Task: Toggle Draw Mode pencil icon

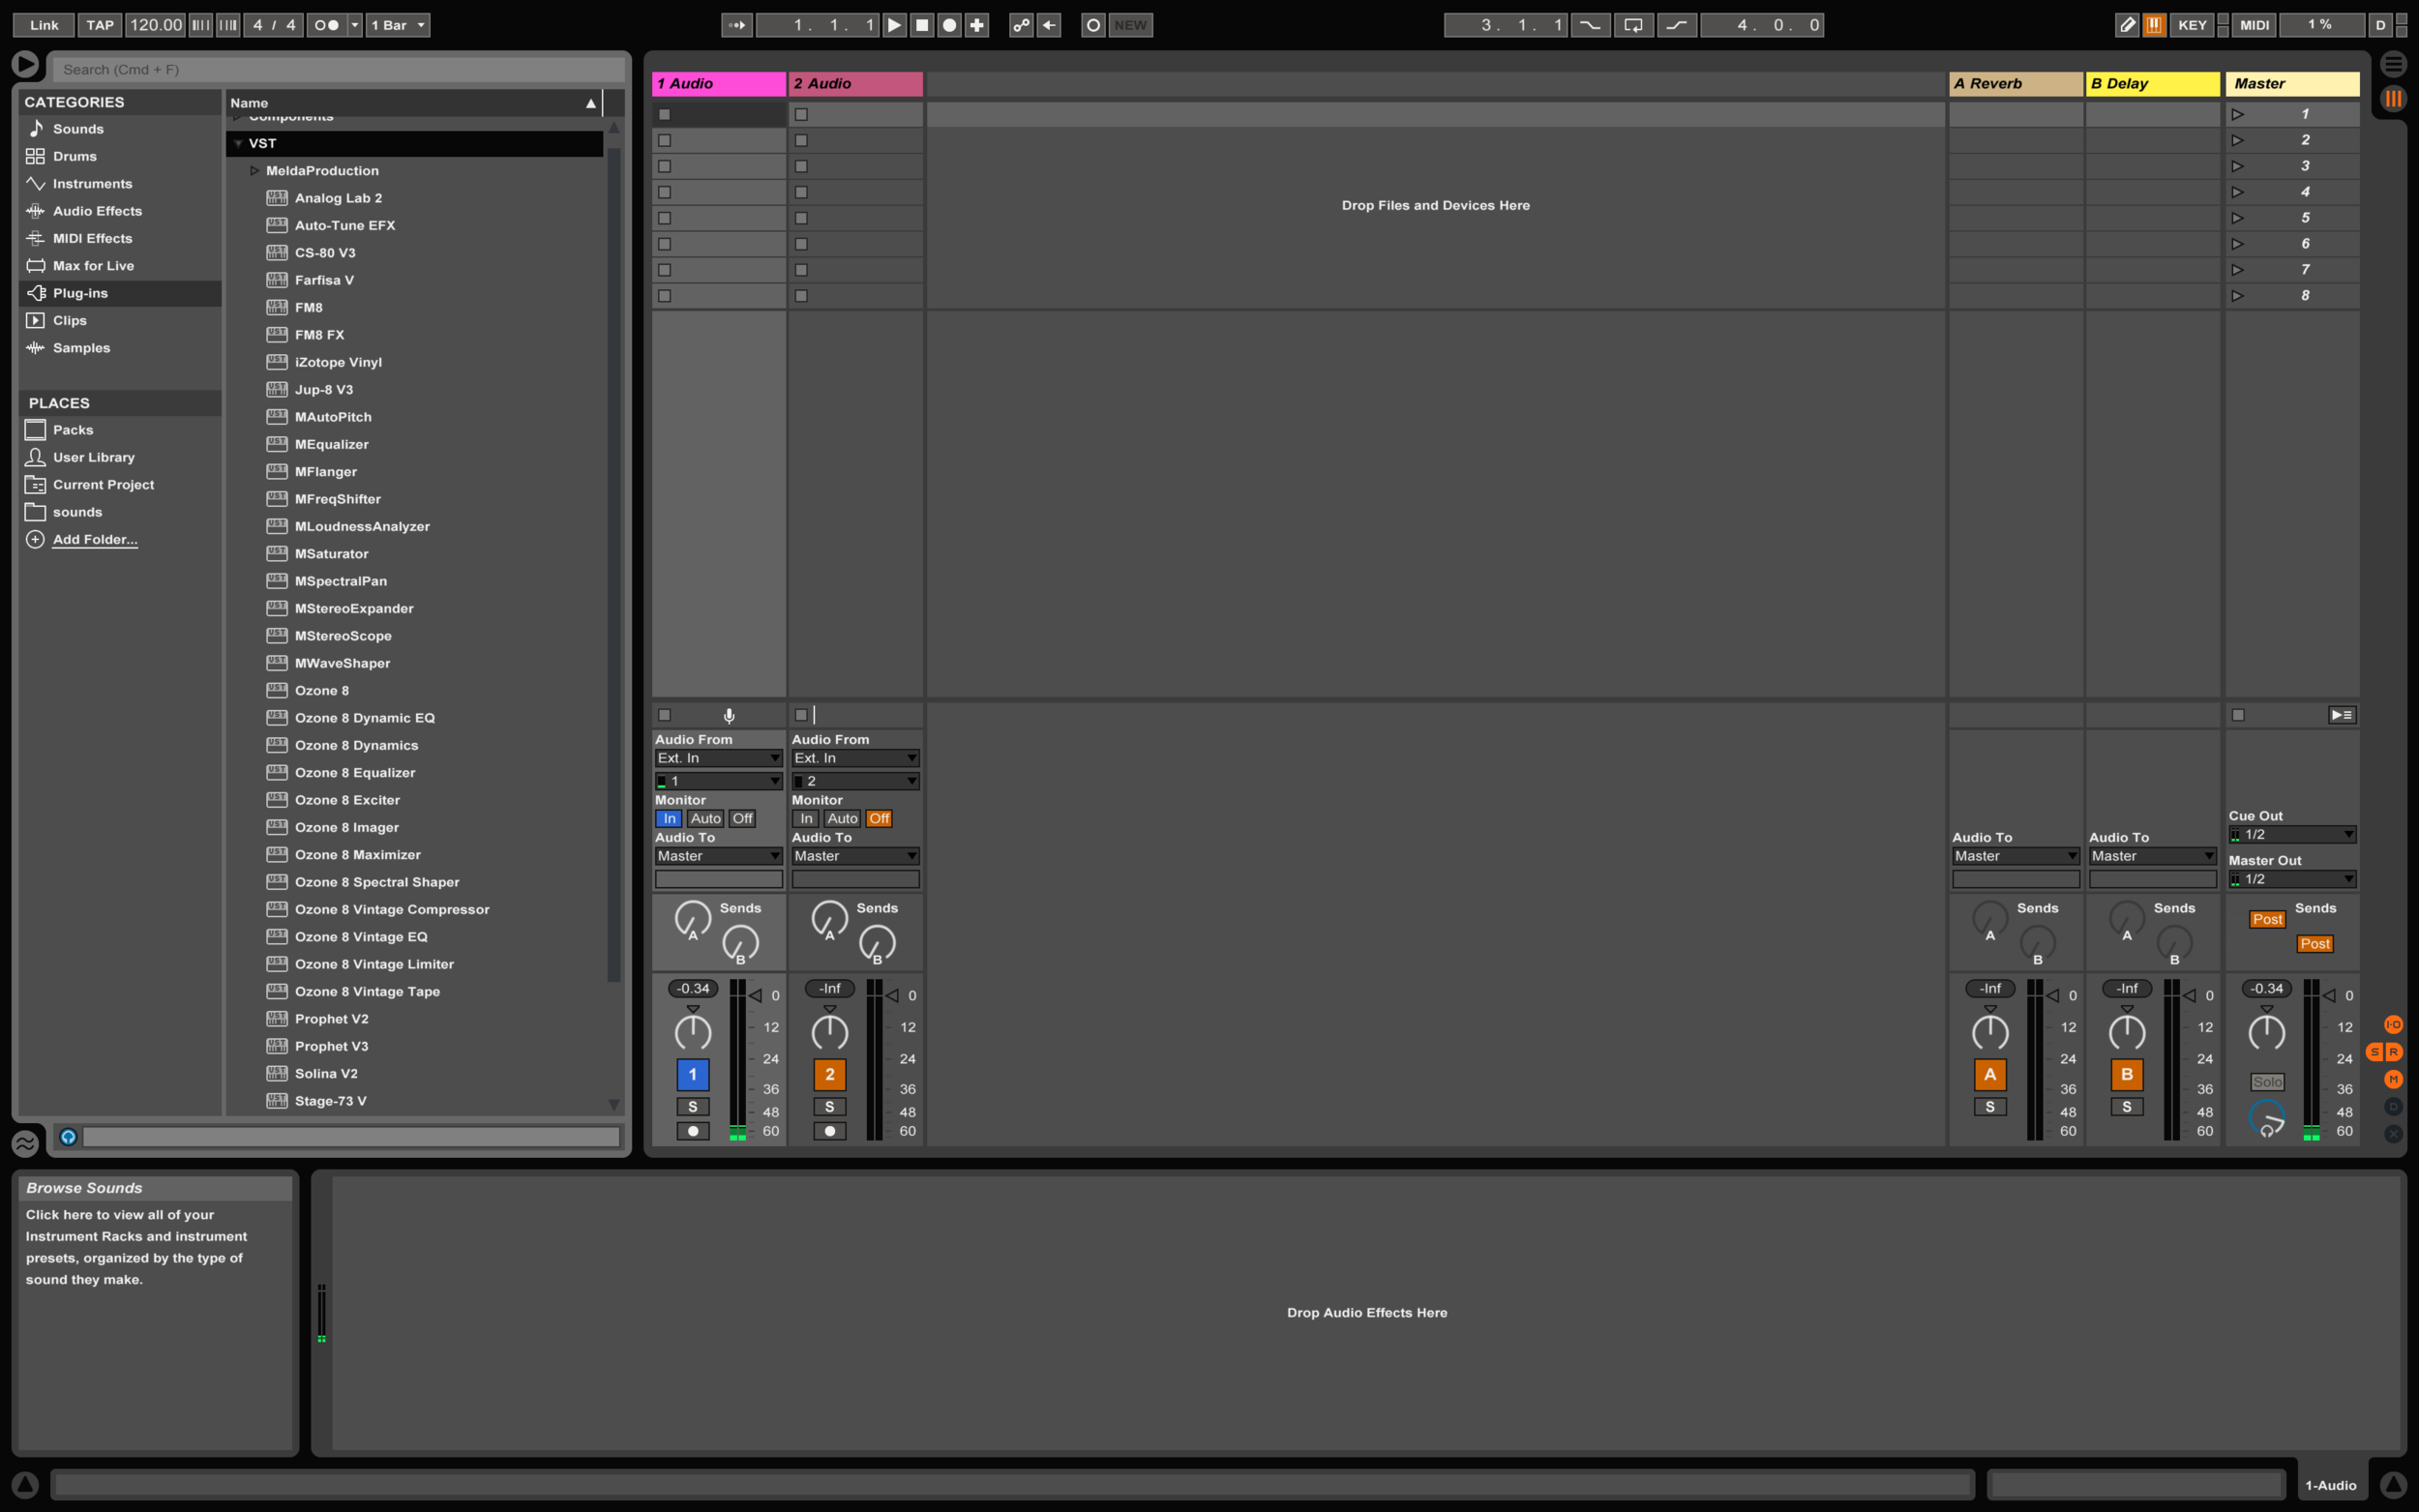Action: 2127,25
